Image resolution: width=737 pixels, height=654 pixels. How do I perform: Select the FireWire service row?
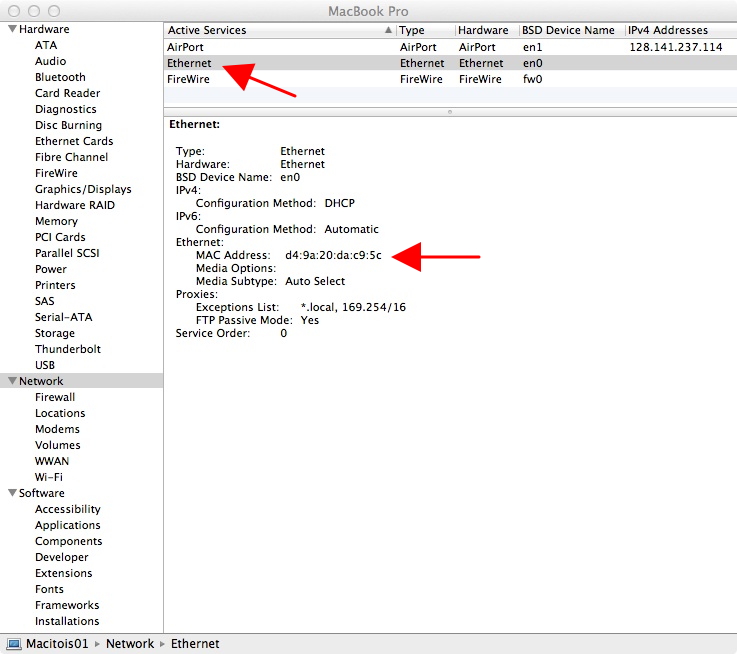(450, 79)
